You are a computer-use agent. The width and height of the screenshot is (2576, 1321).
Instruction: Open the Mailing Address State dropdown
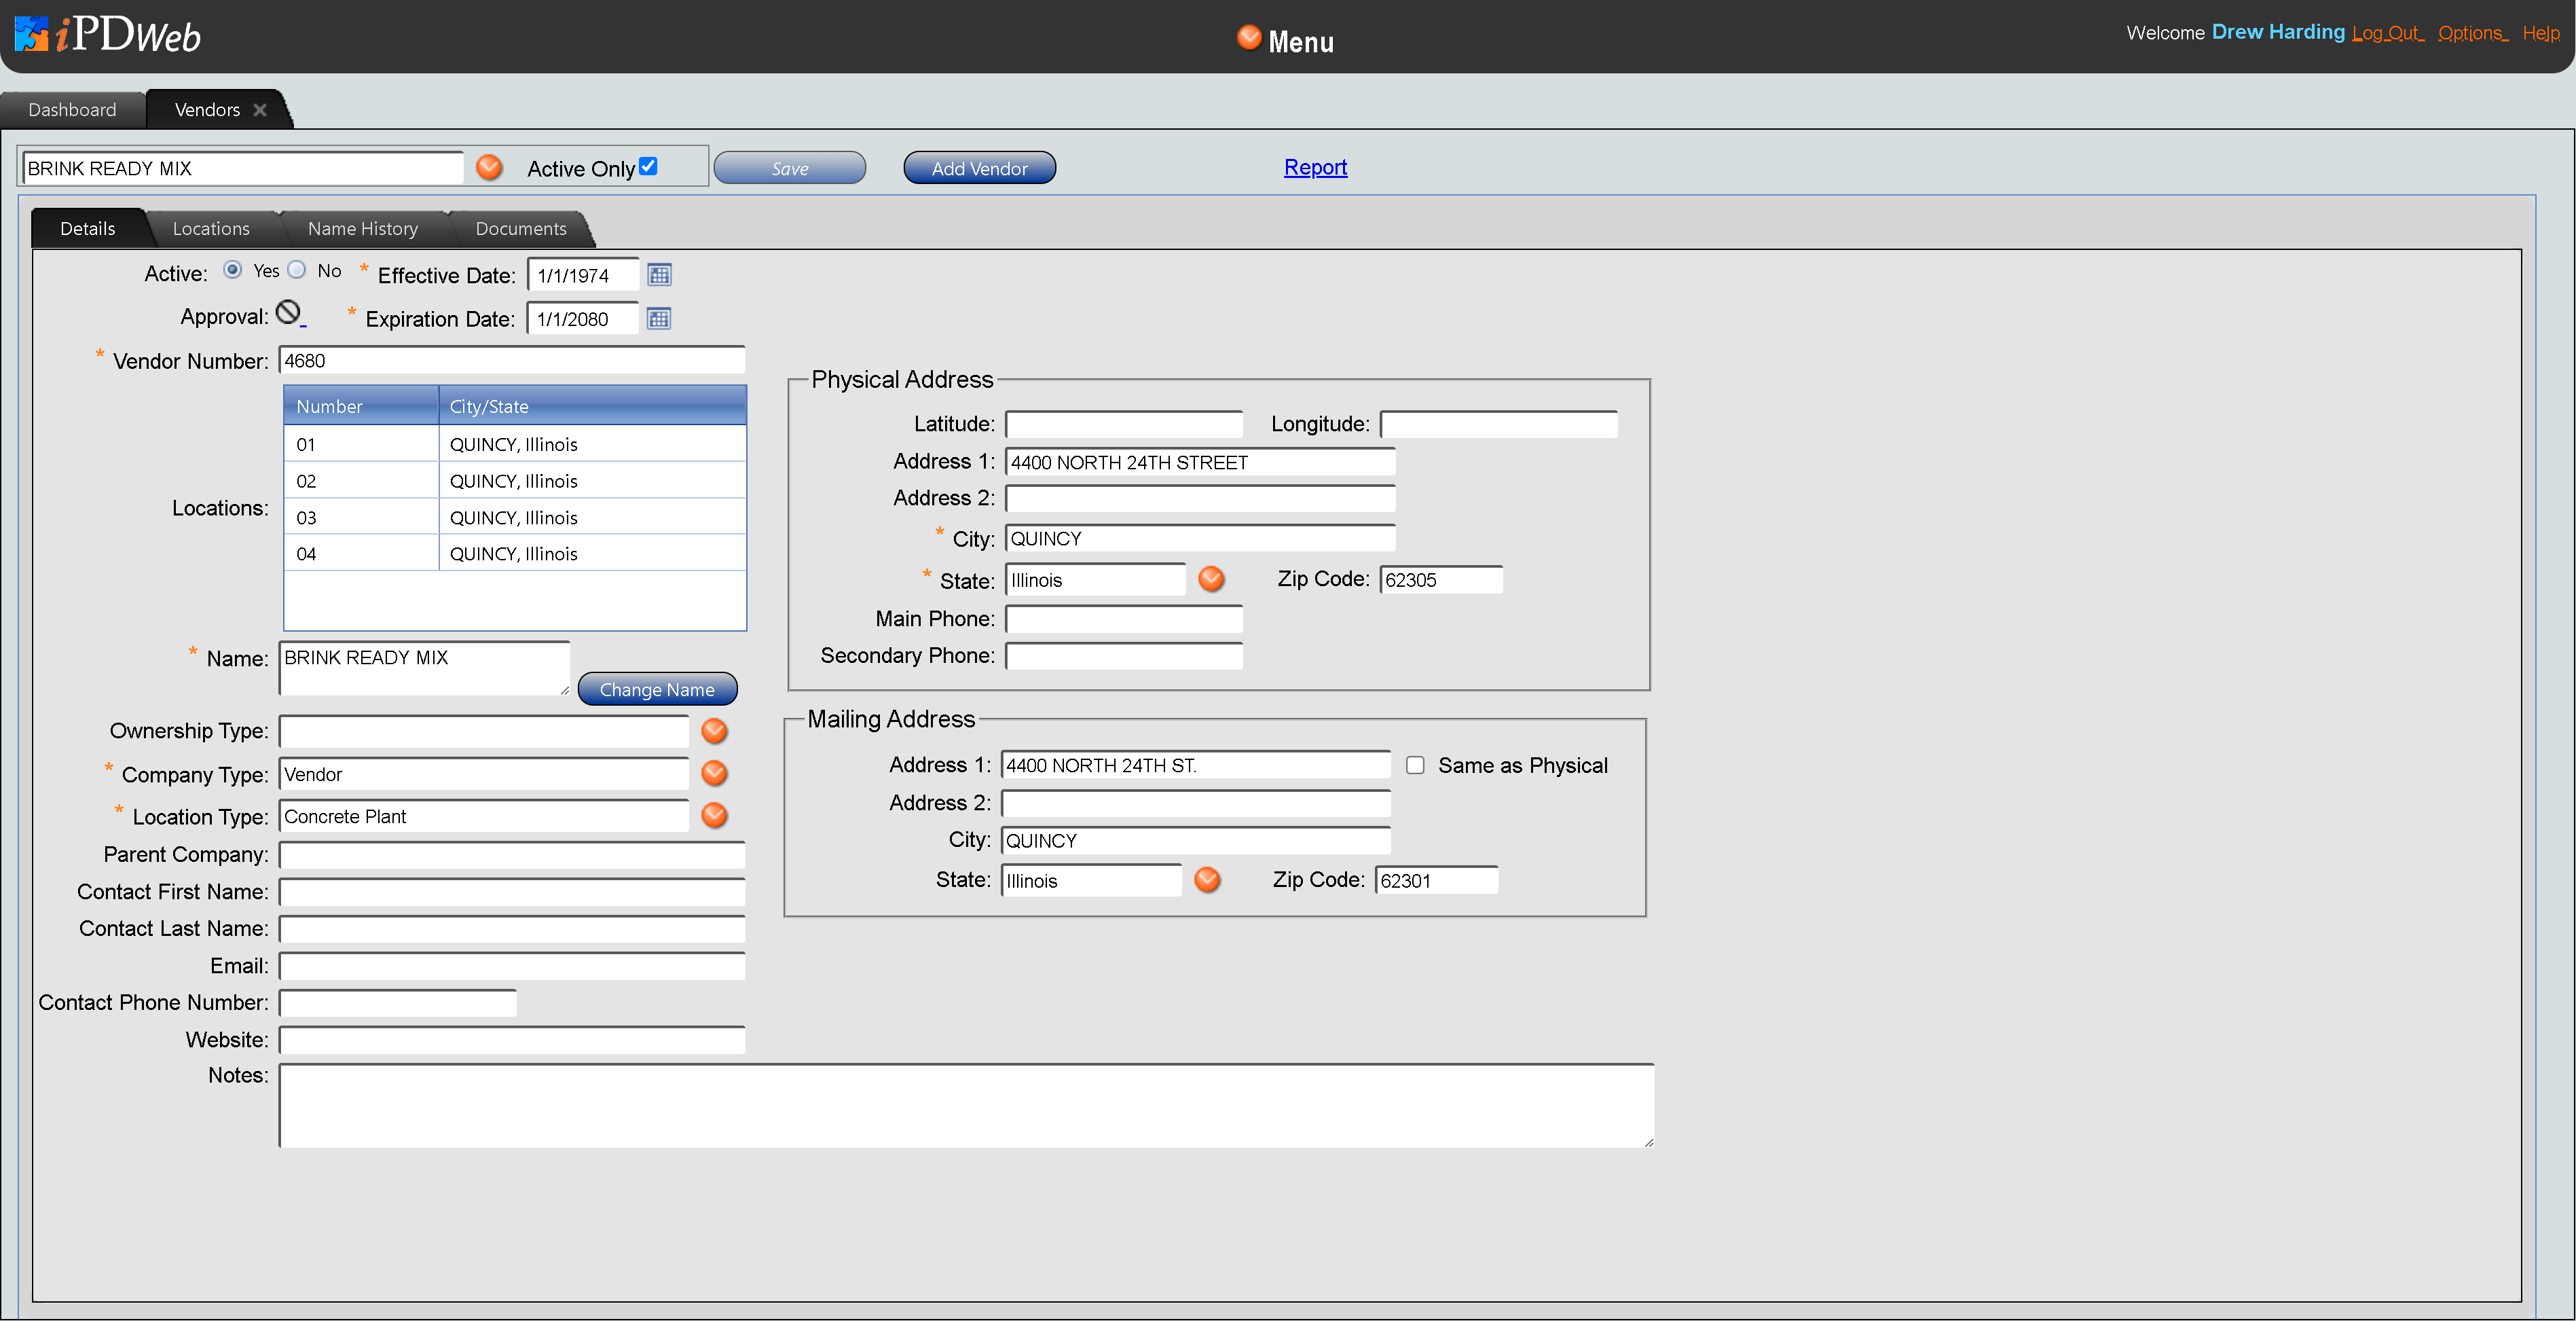[x=1207, y=880]
